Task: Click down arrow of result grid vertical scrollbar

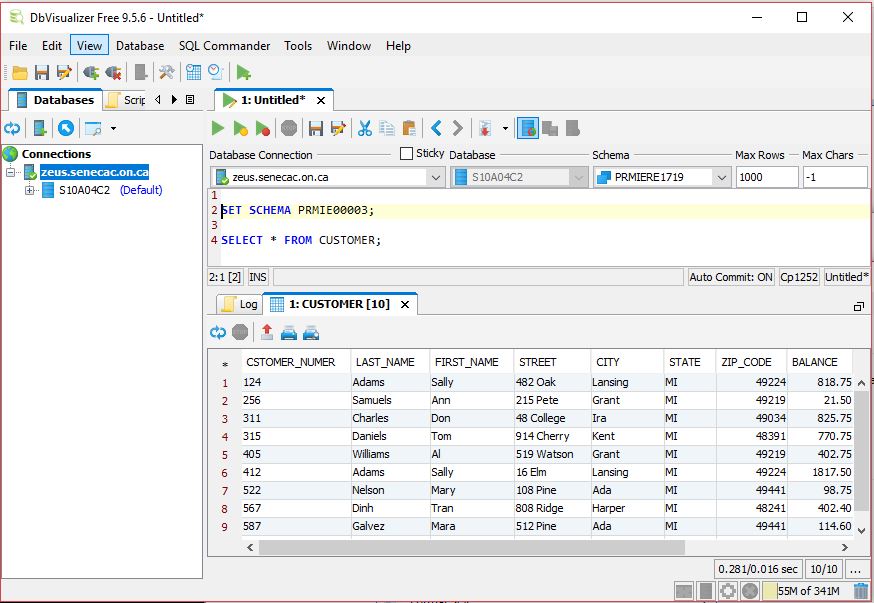Action: (x=861, y=531)
